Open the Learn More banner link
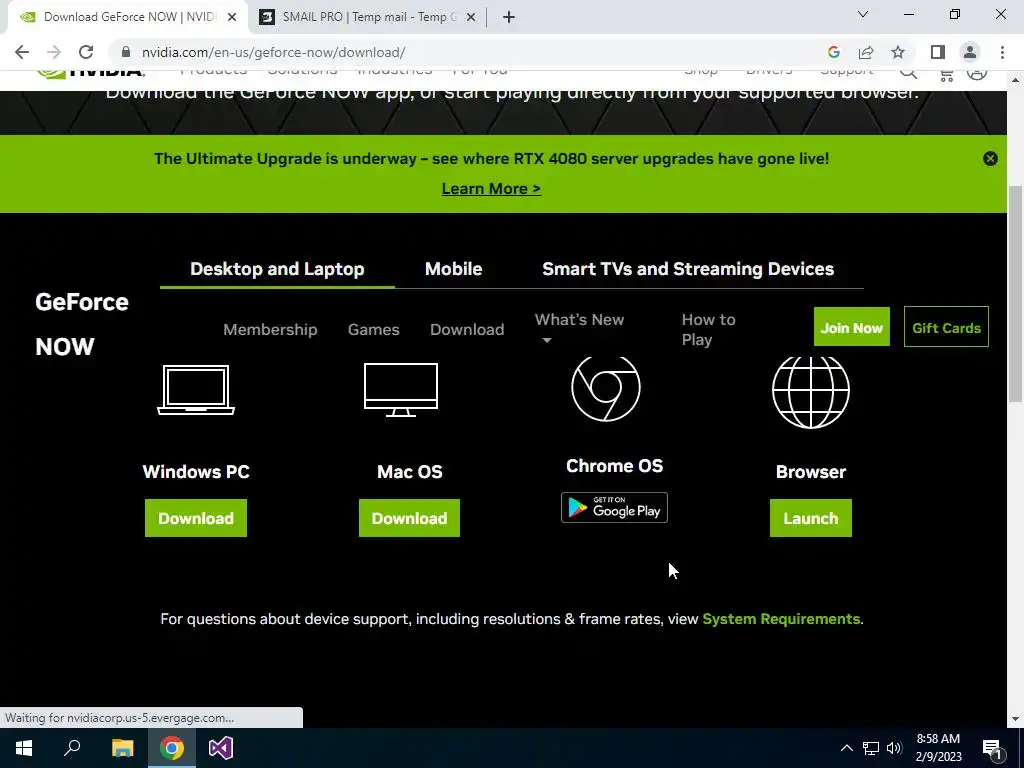The width and height of the screenshot is (1024, 768). 491,189
